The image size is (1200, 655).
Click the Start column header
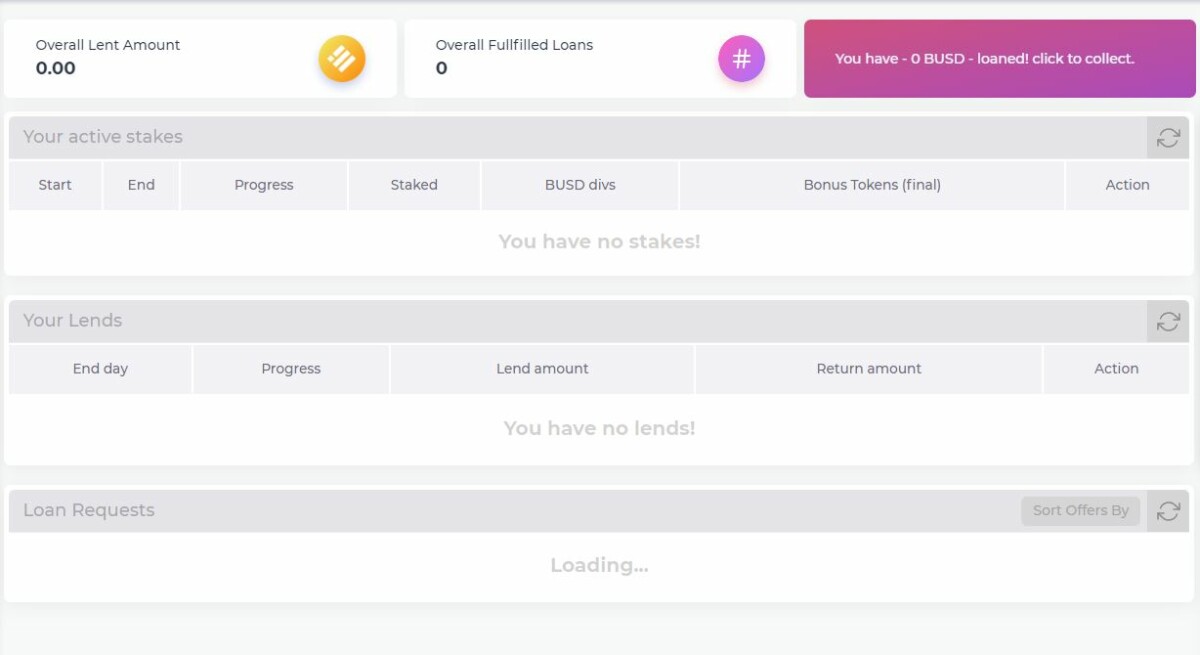coord(55,185)
